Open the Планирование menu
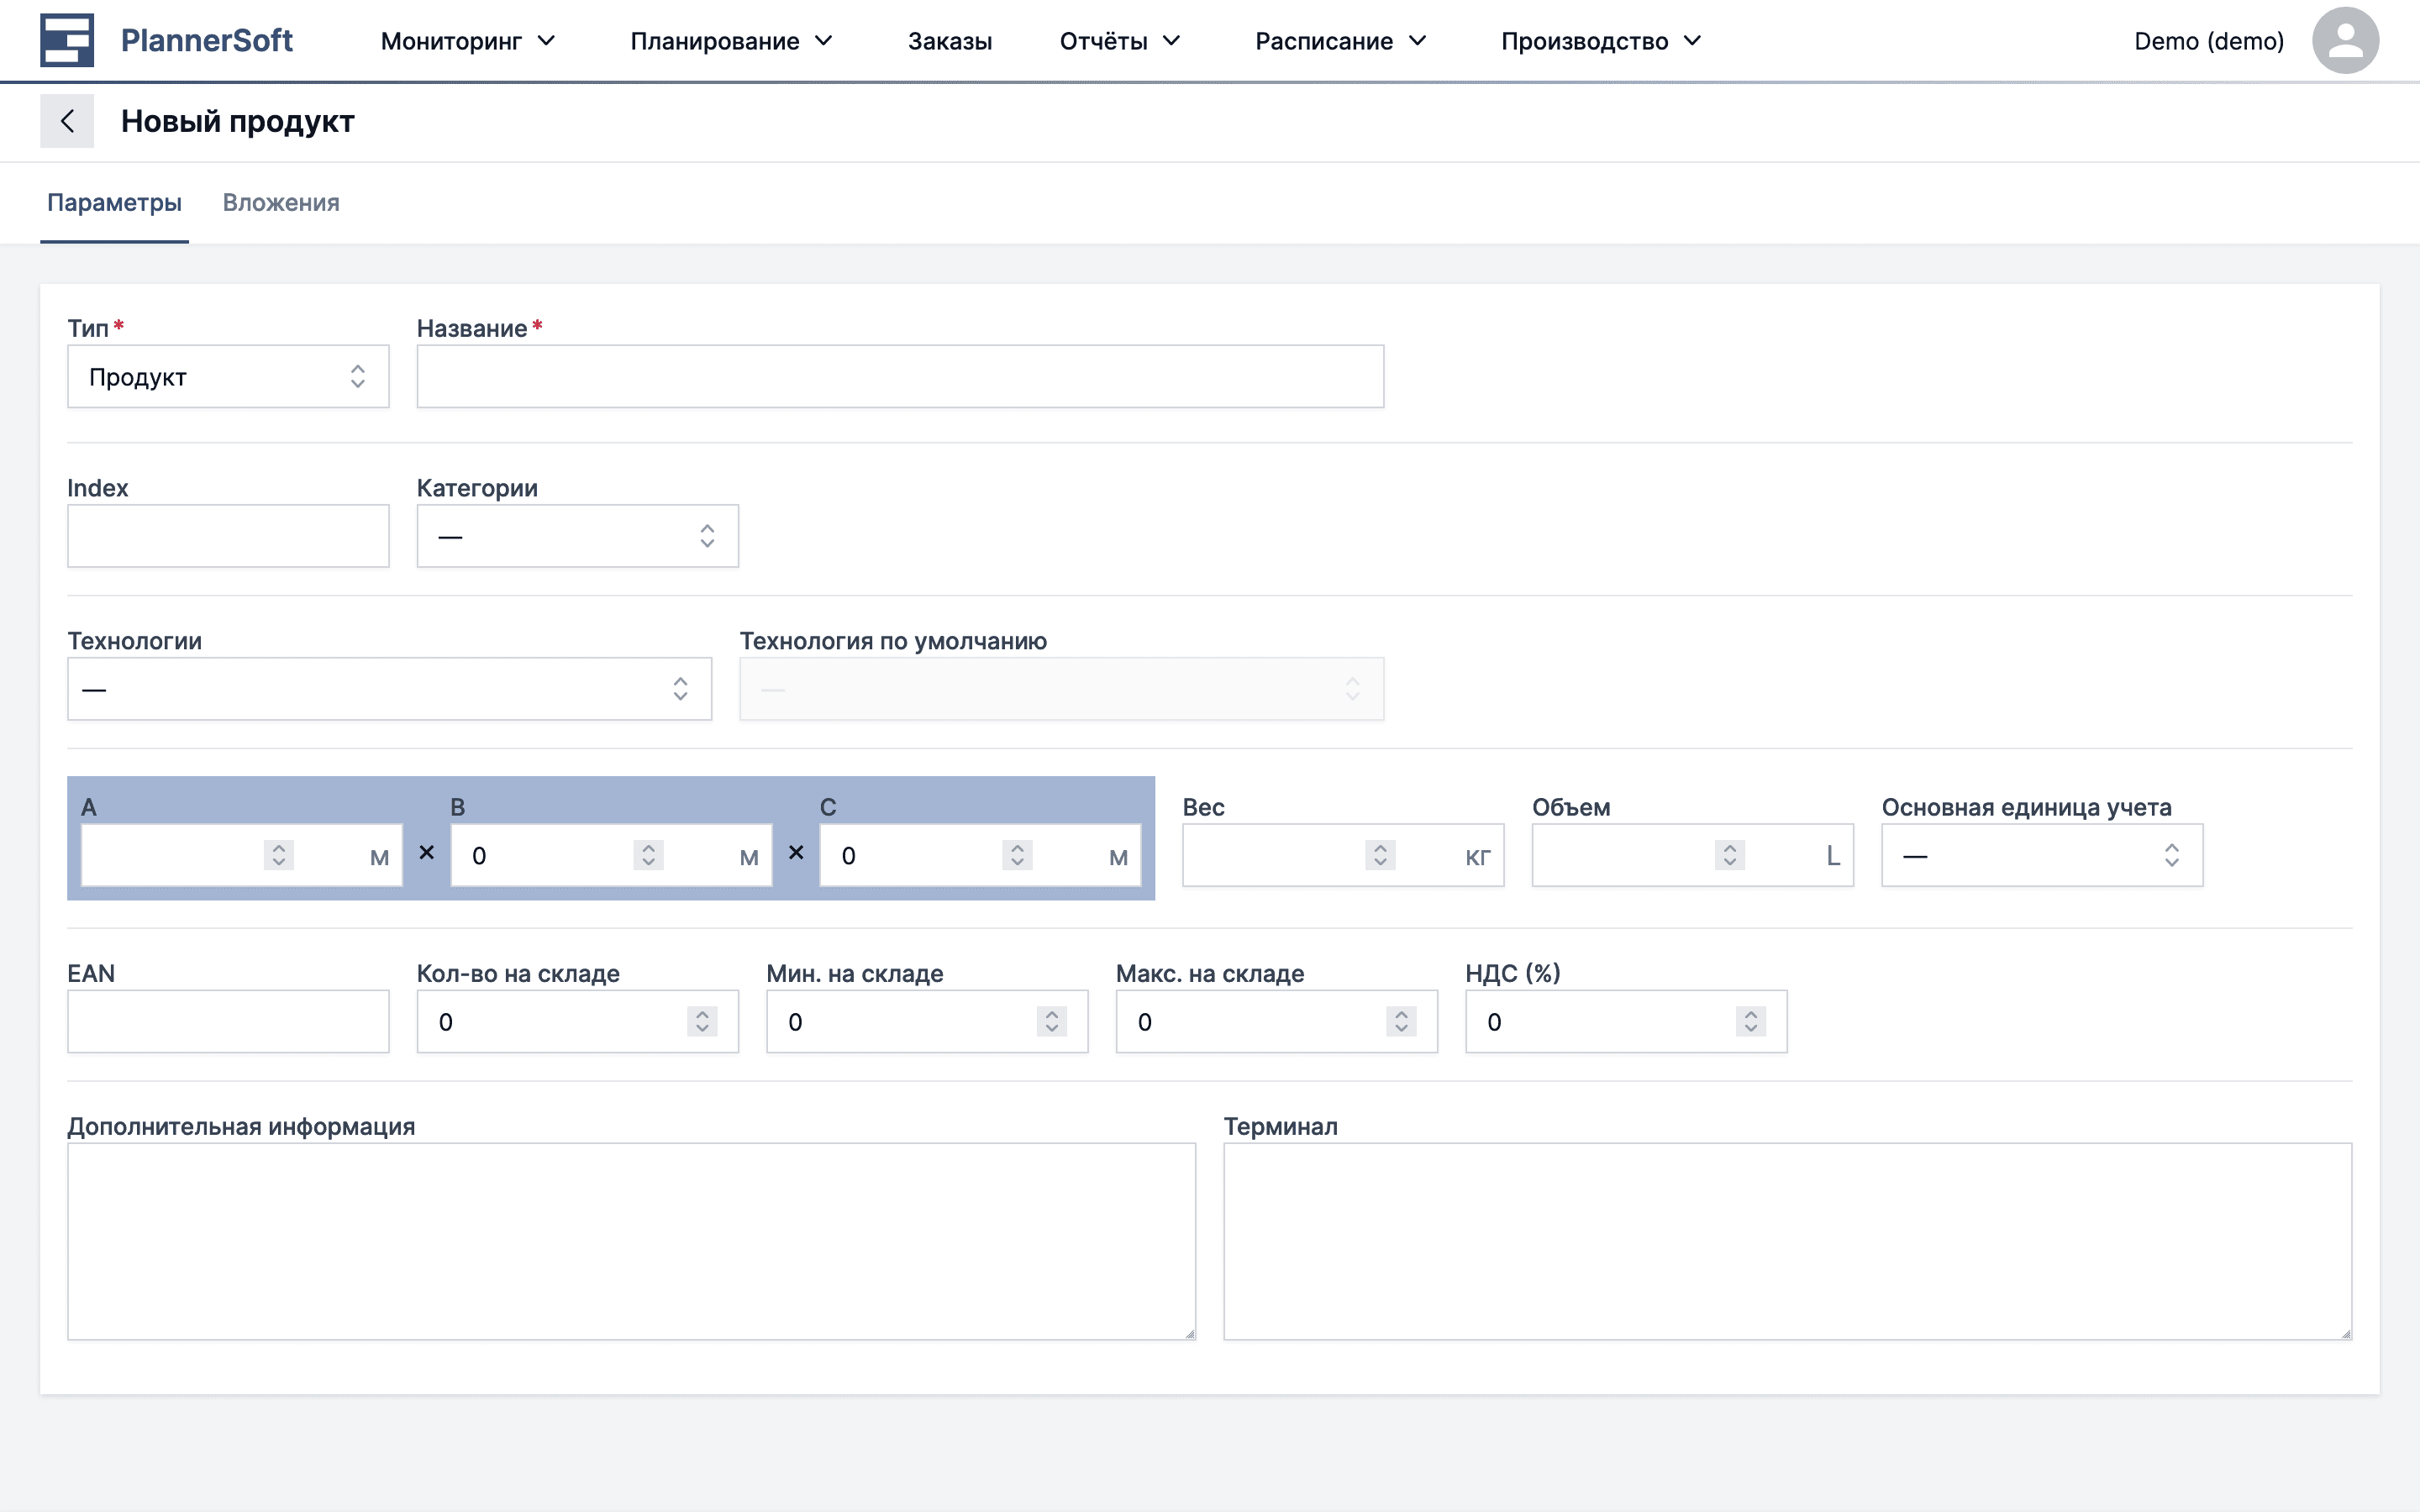 click(x=731, y=41)
